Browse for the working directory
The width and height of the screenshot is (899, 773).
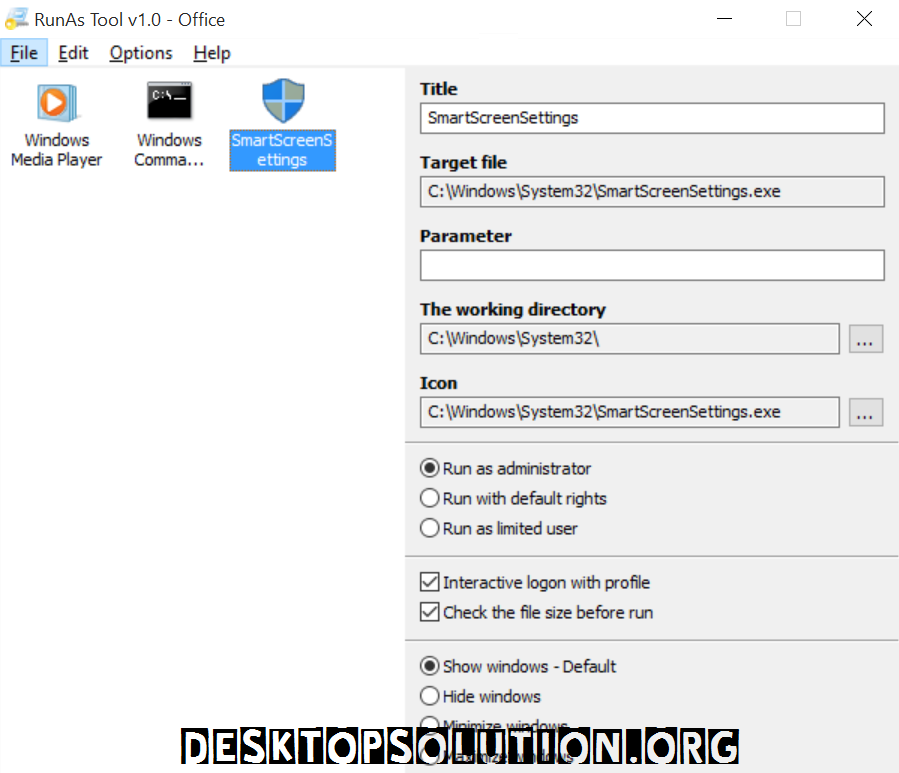865,339
